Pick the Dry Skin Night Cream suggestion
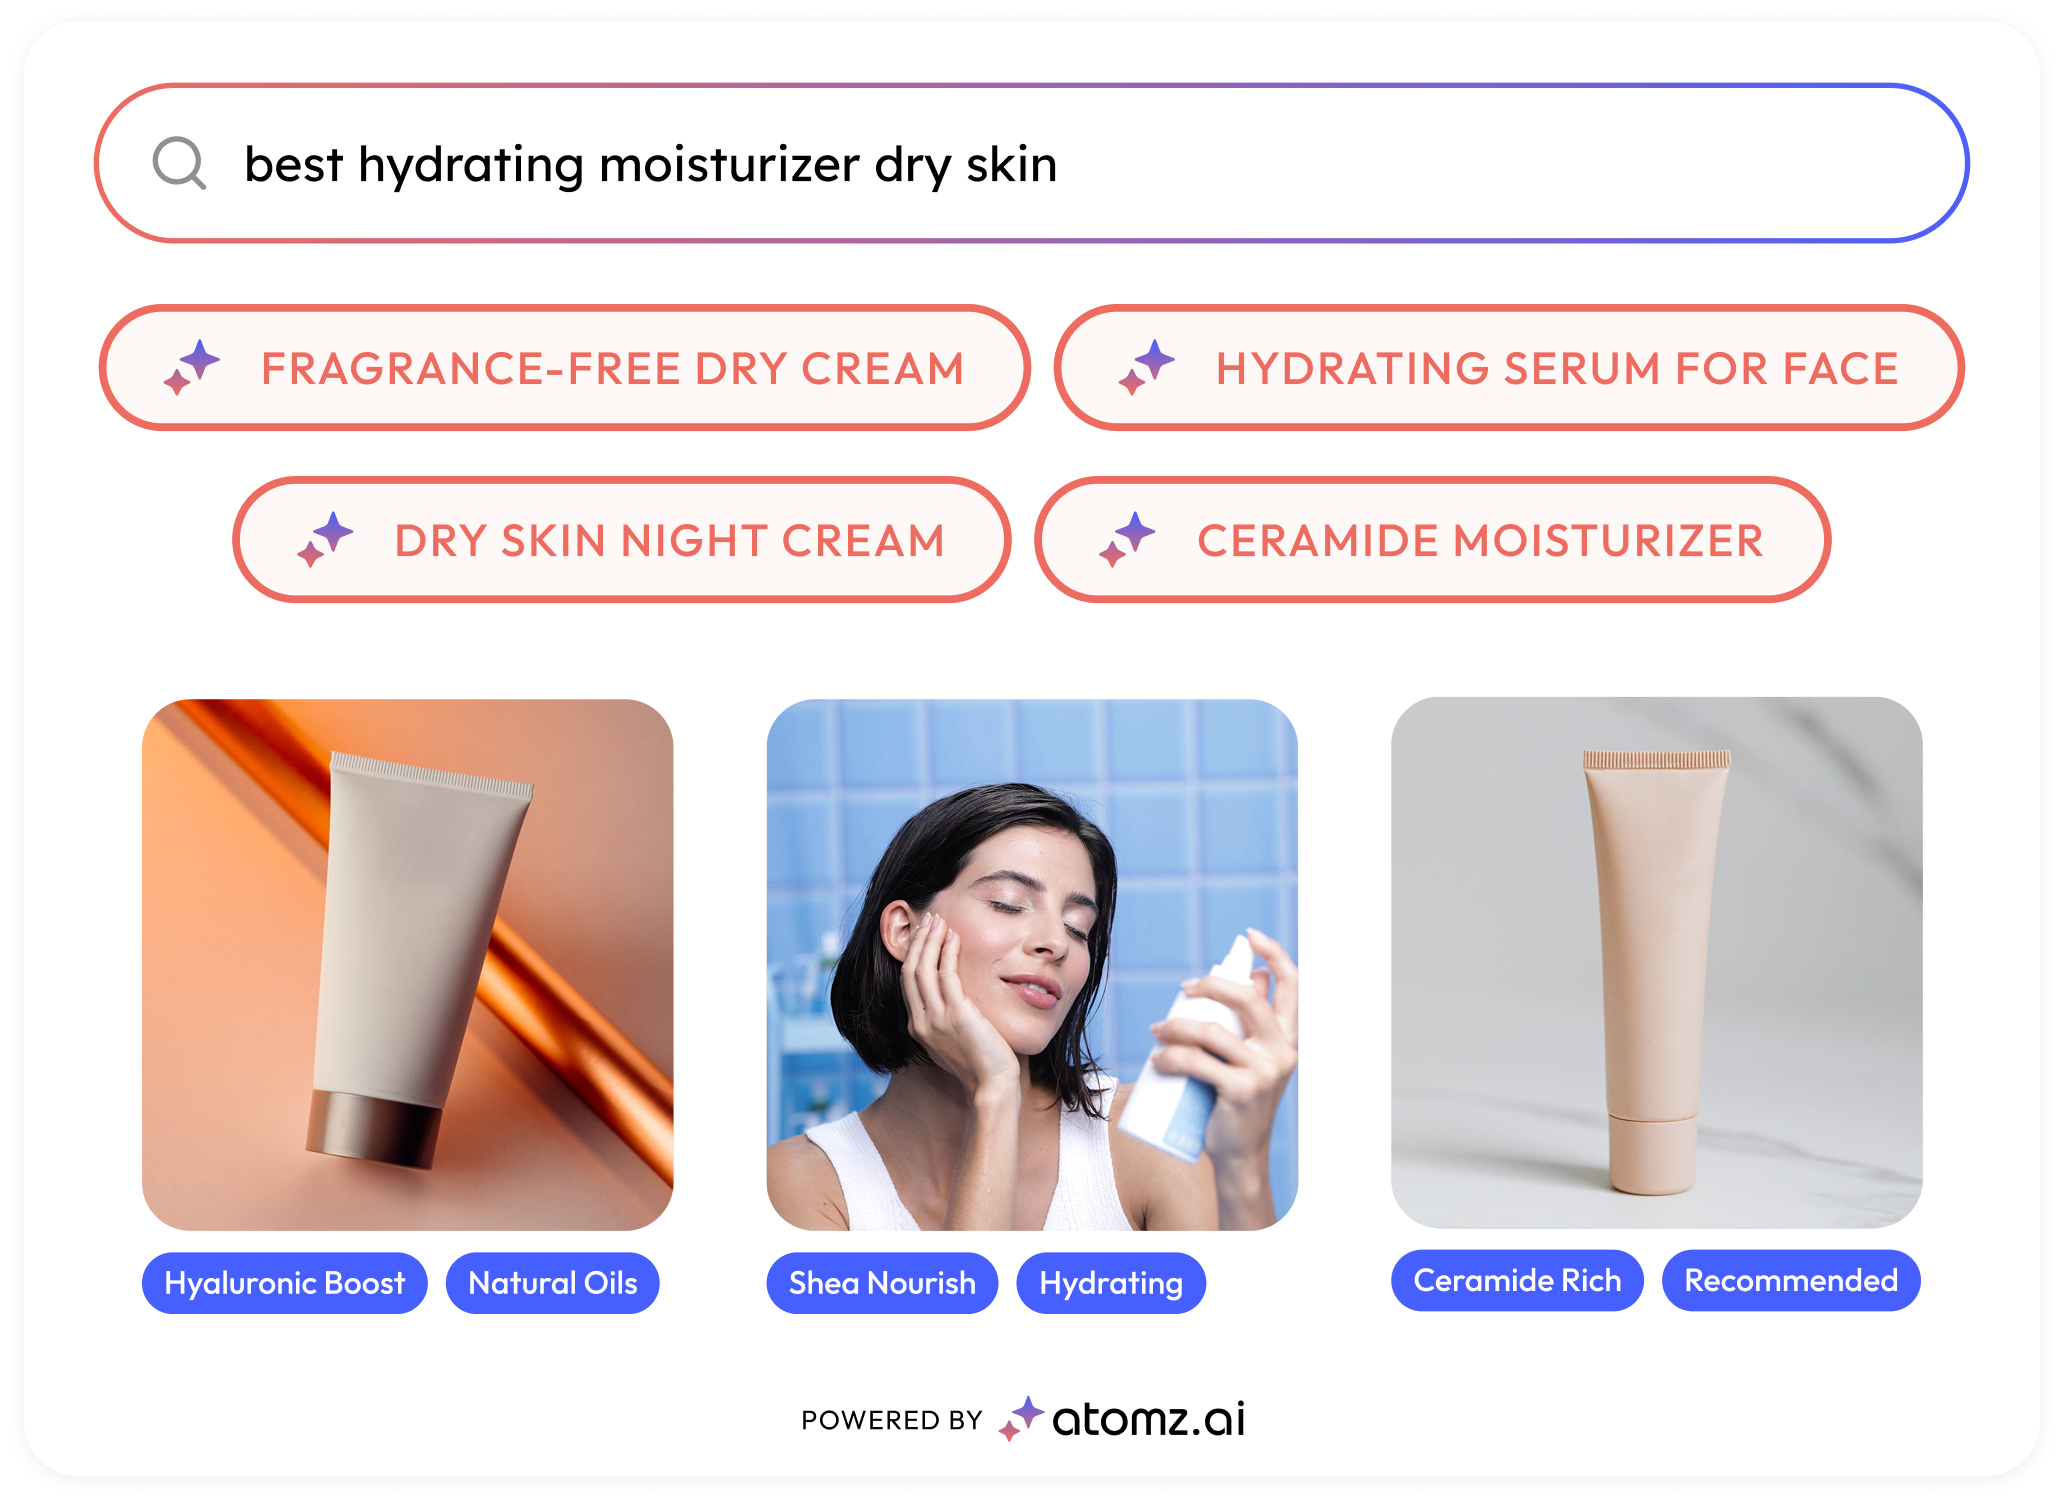The width and height of the screenshot is (2060, 1499). (x=621, y=540)
